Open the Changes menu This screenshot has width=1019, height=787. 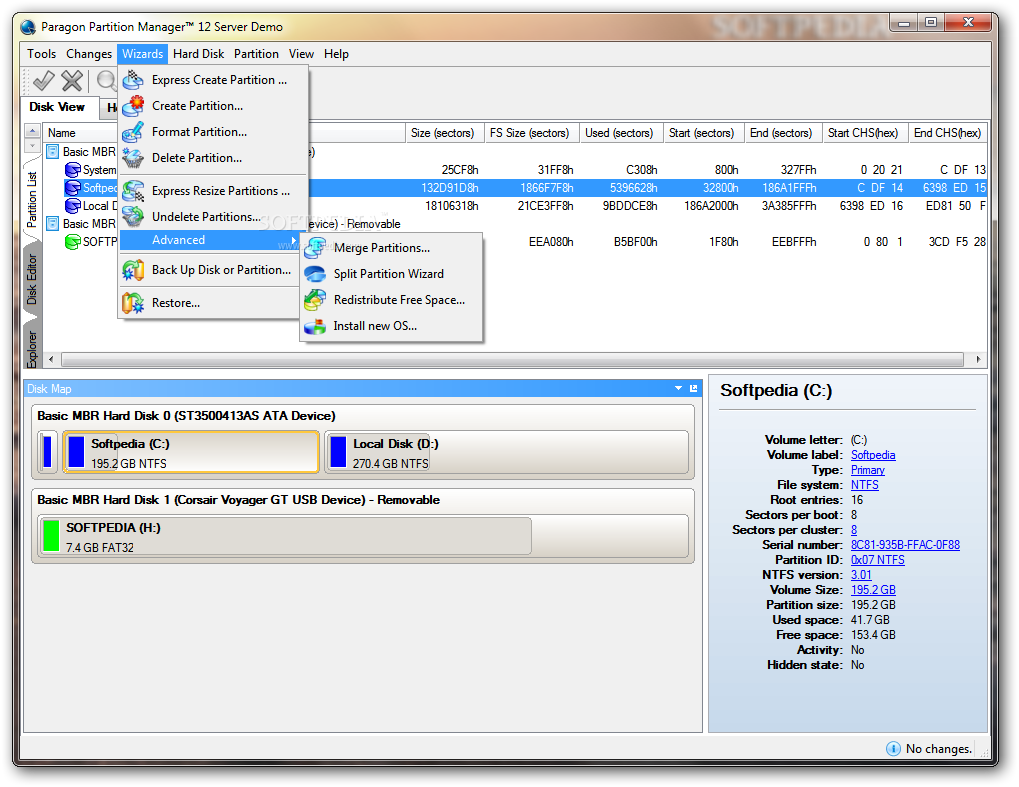click(89, 54)
